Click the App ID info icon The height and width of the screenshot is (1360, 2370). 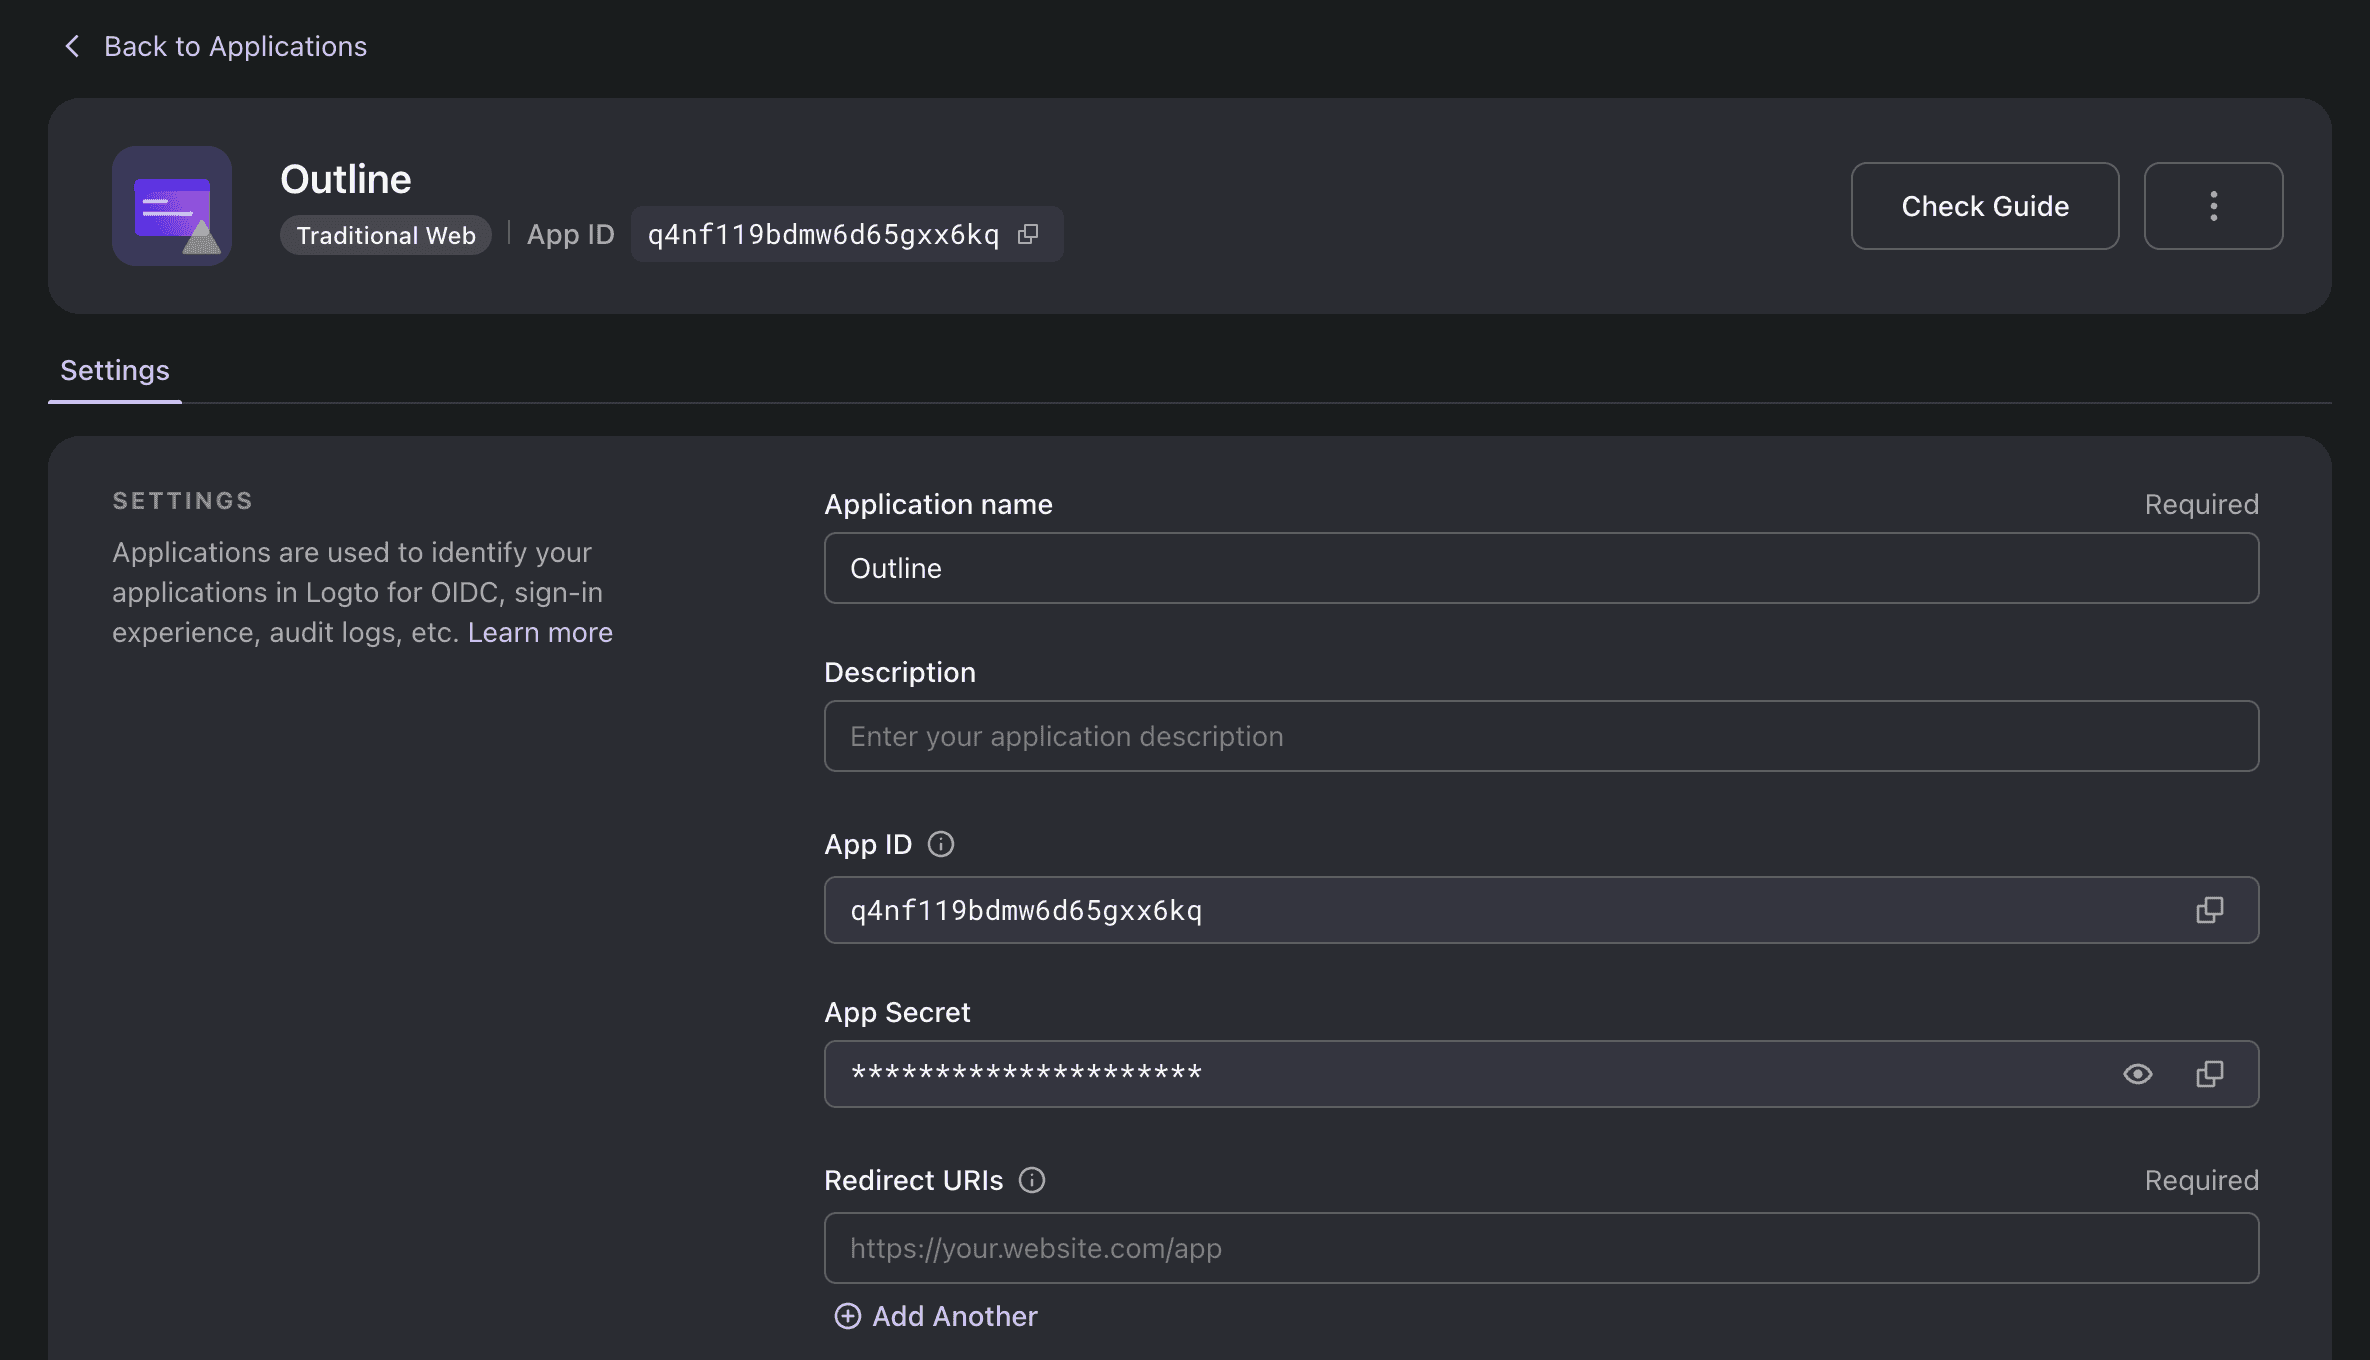(940, 844)
